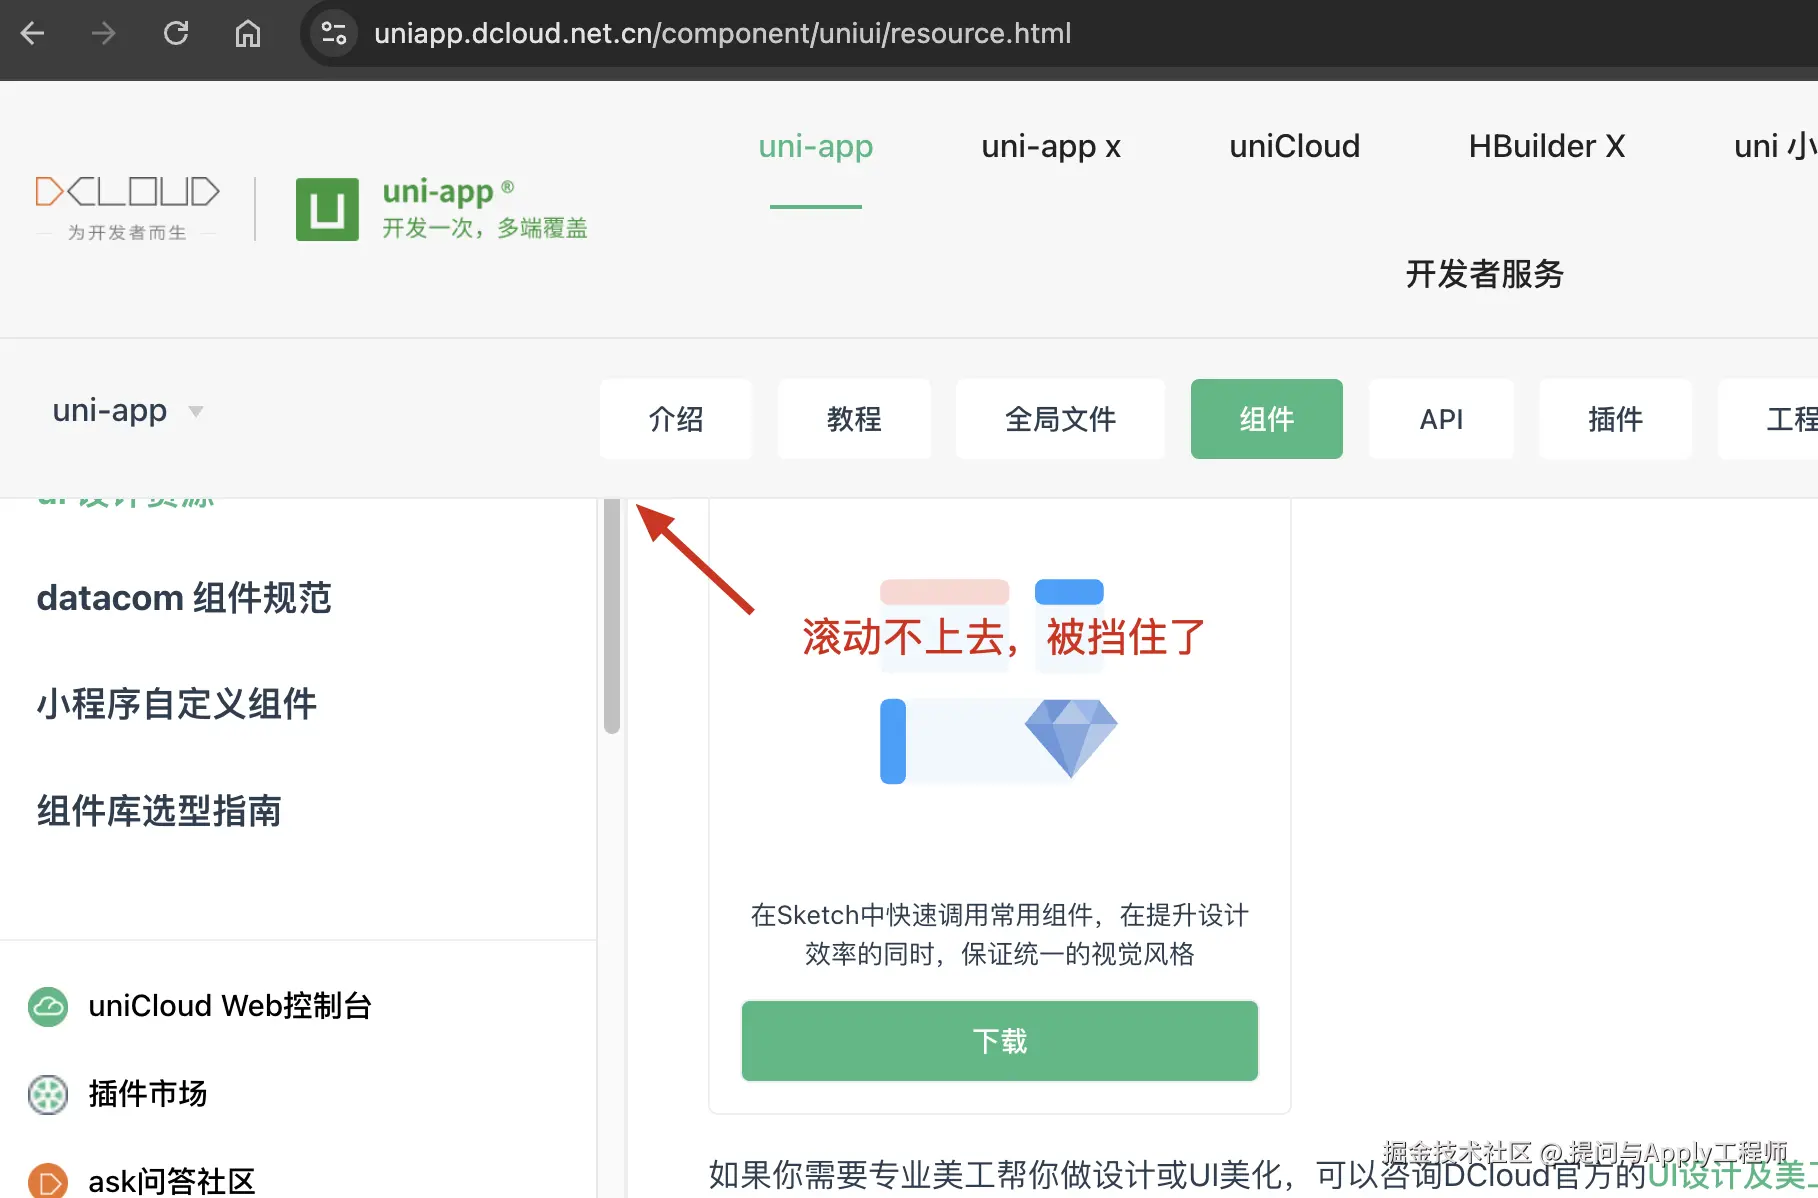Click the page reload icon
Screen dimensions: 1818x1198
(176, 33)
